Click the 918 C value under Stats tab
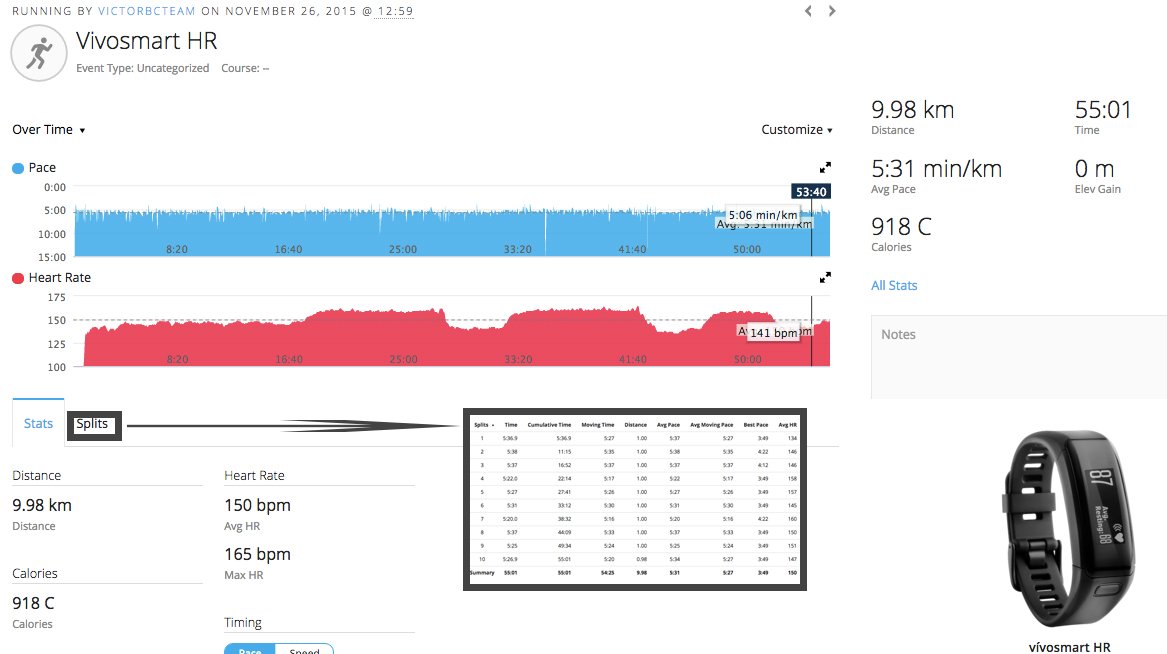This screenshot has height=654, width=1167. click(x=33, y=603)
